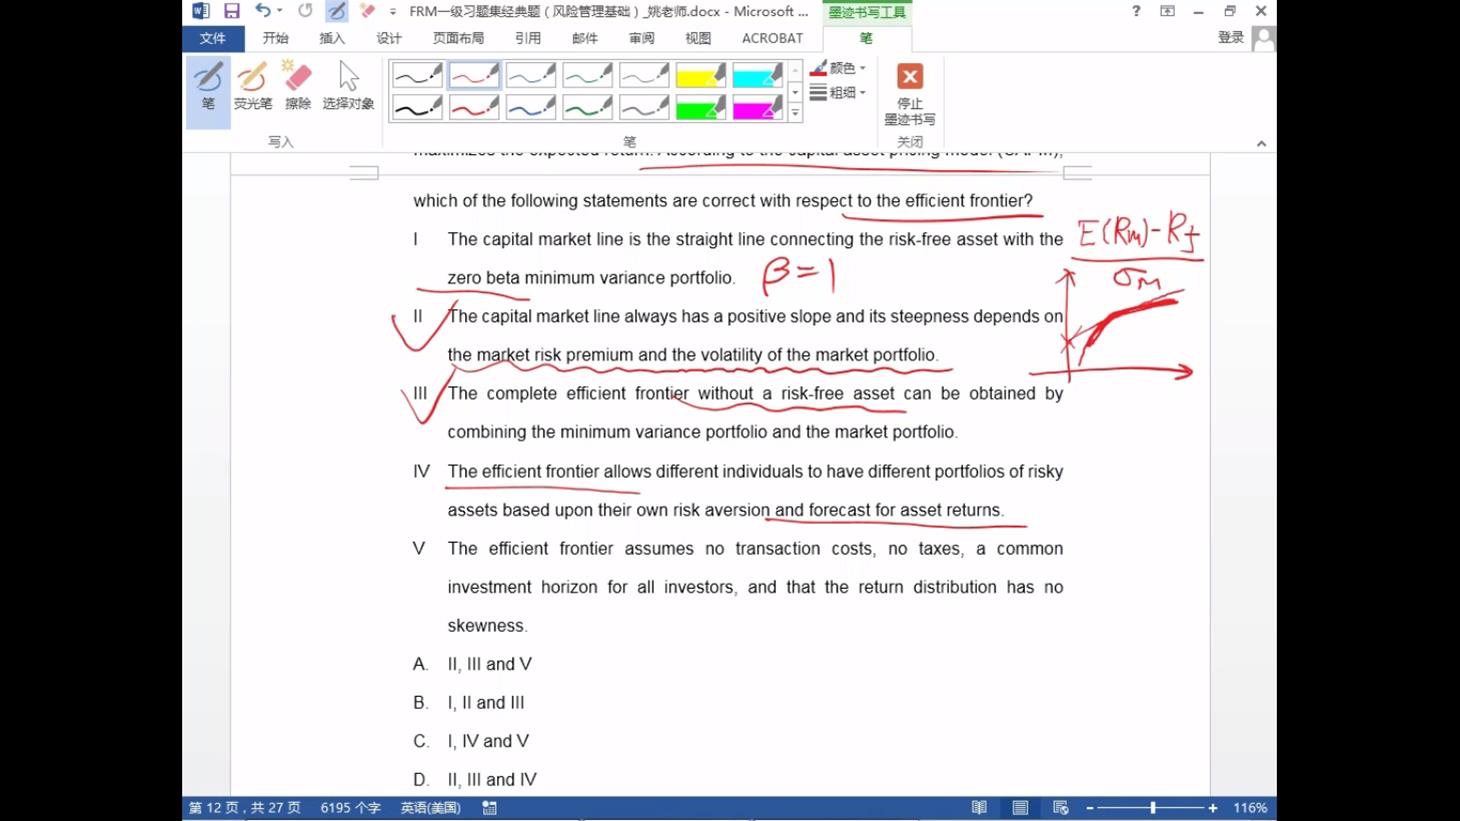Click language 英语(美国) in status bar
Viewport: 1460px width, 821px height.
(431, 808)
